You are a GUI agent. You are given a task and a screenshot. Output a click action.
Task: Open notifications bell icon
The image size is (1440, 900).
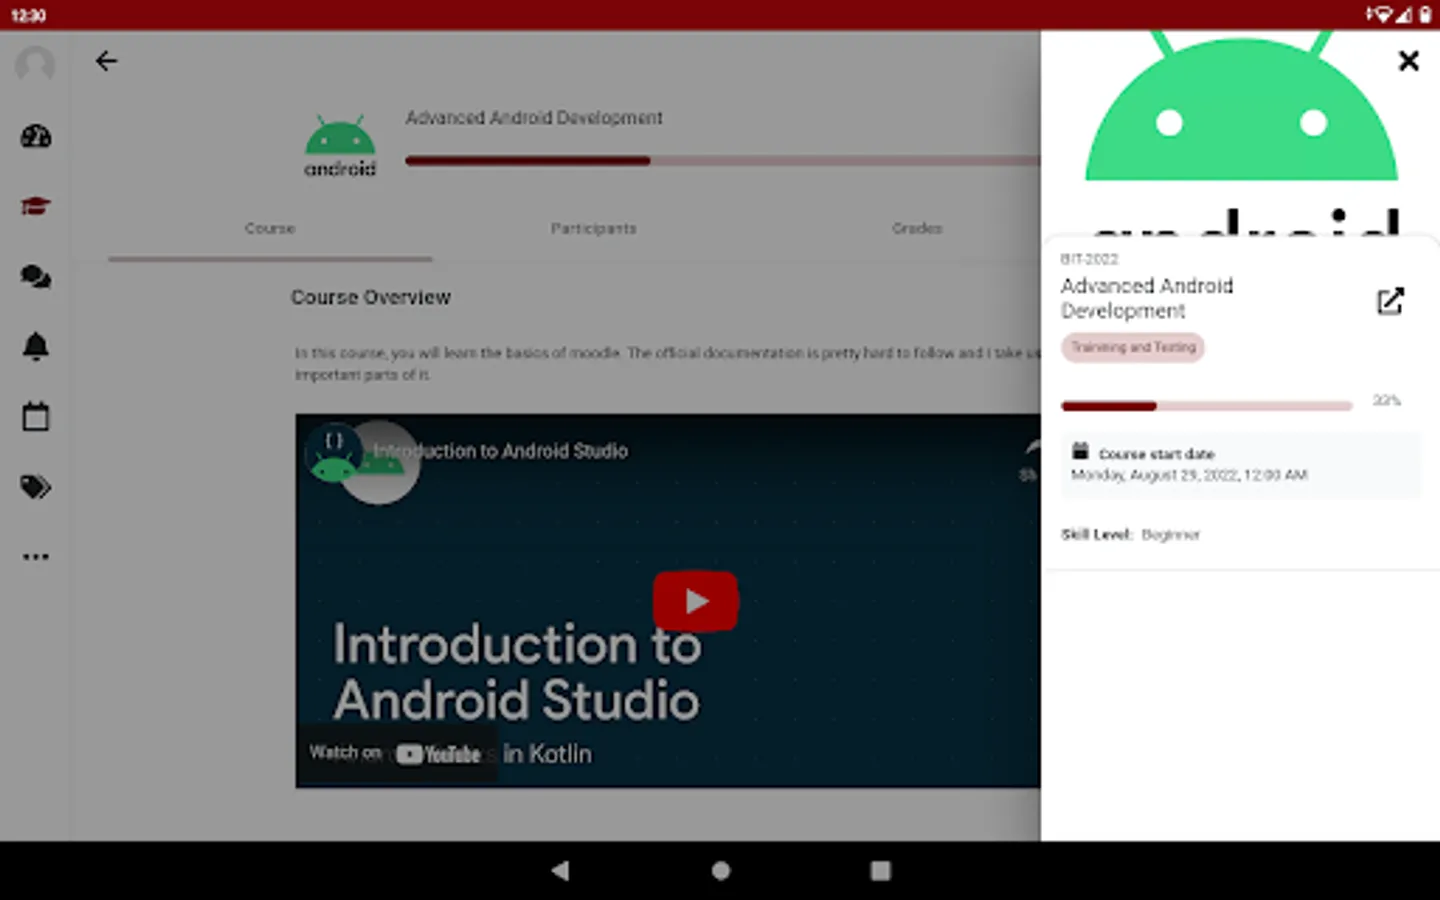(36, 346)
